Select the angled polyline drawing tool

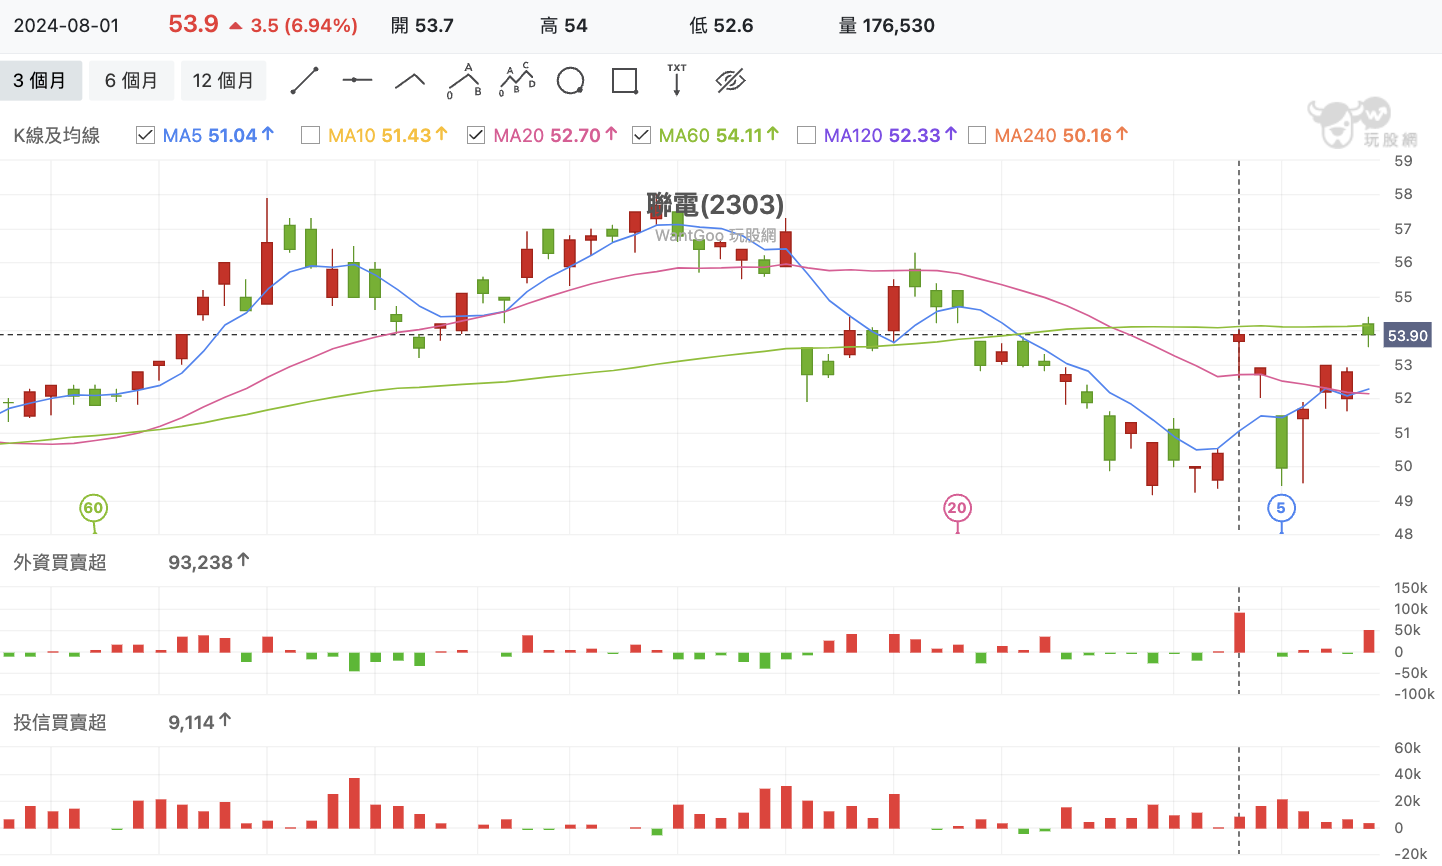[410, 81]
